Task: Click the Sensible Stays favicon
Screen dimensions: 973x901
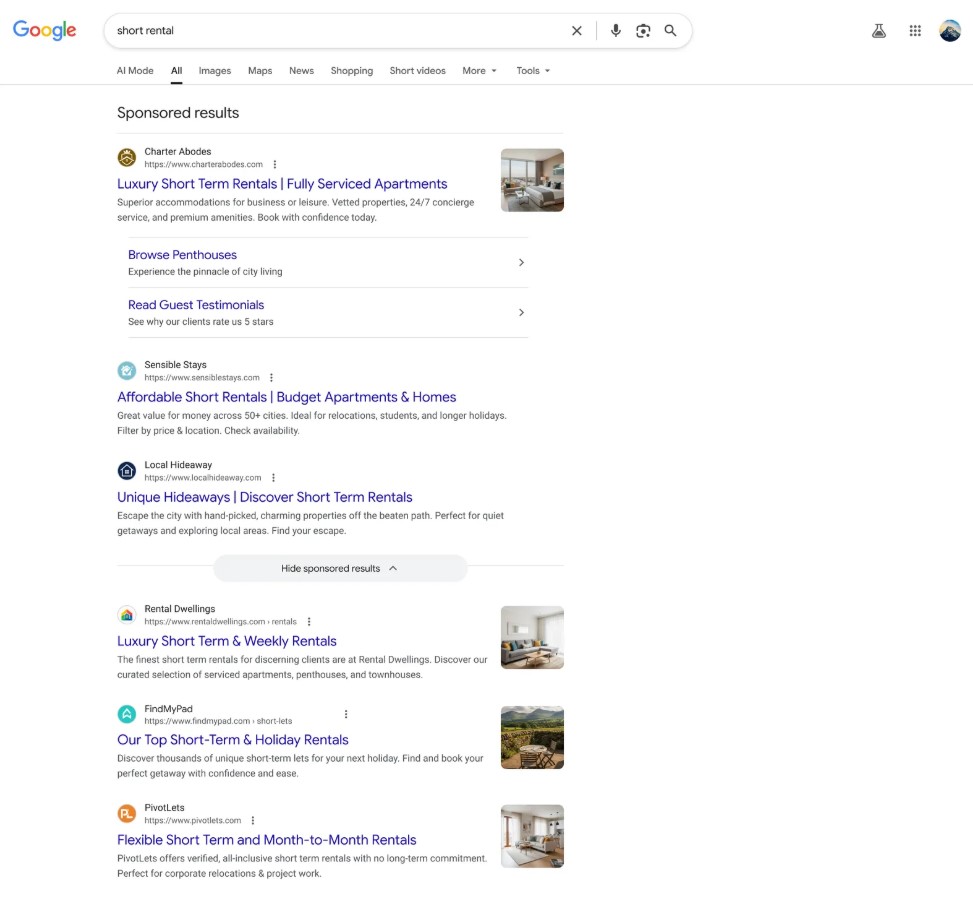Action: (x=126, y=370)
